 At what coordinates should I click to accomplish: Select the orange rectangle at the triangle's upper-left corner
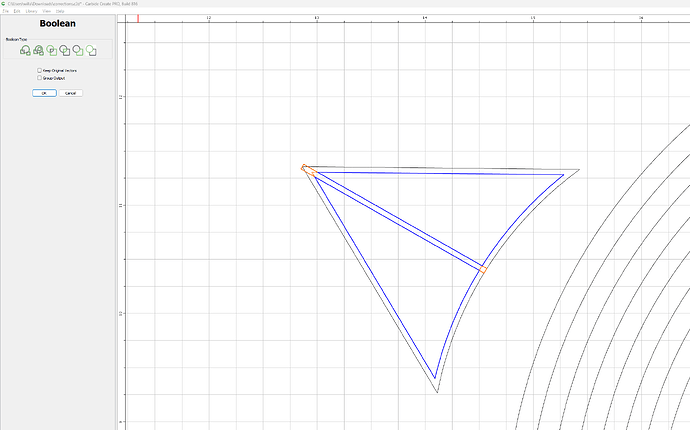[308, 170]
